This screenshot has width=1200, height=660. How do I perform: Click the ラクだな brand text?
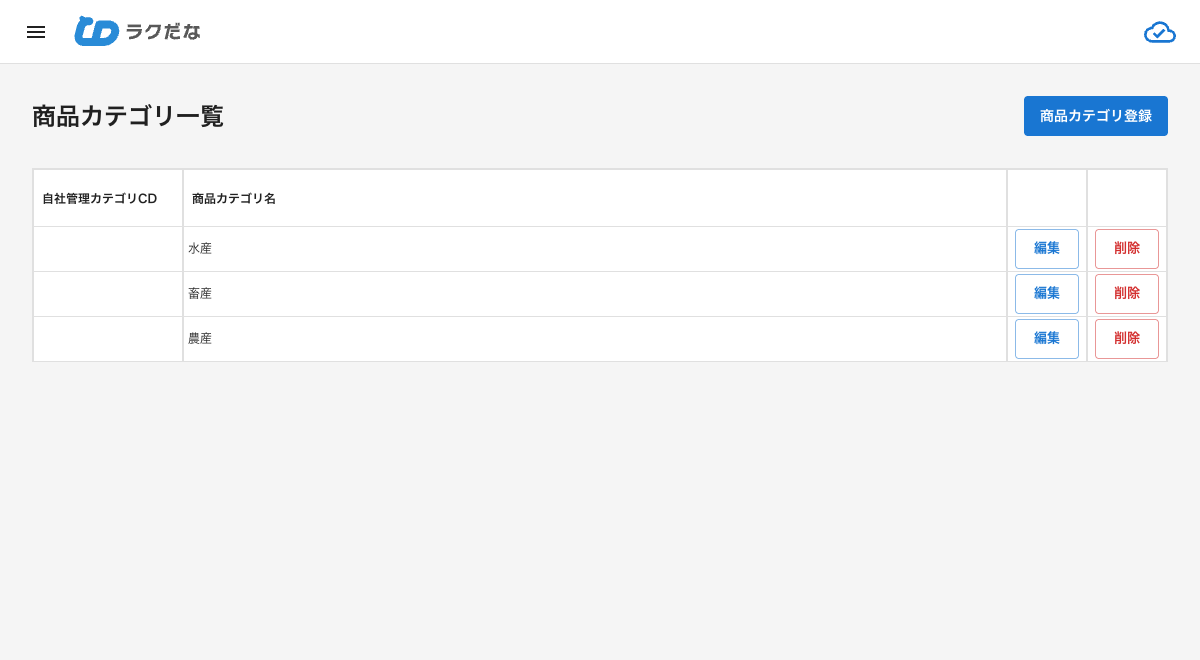tap(163, 32)
